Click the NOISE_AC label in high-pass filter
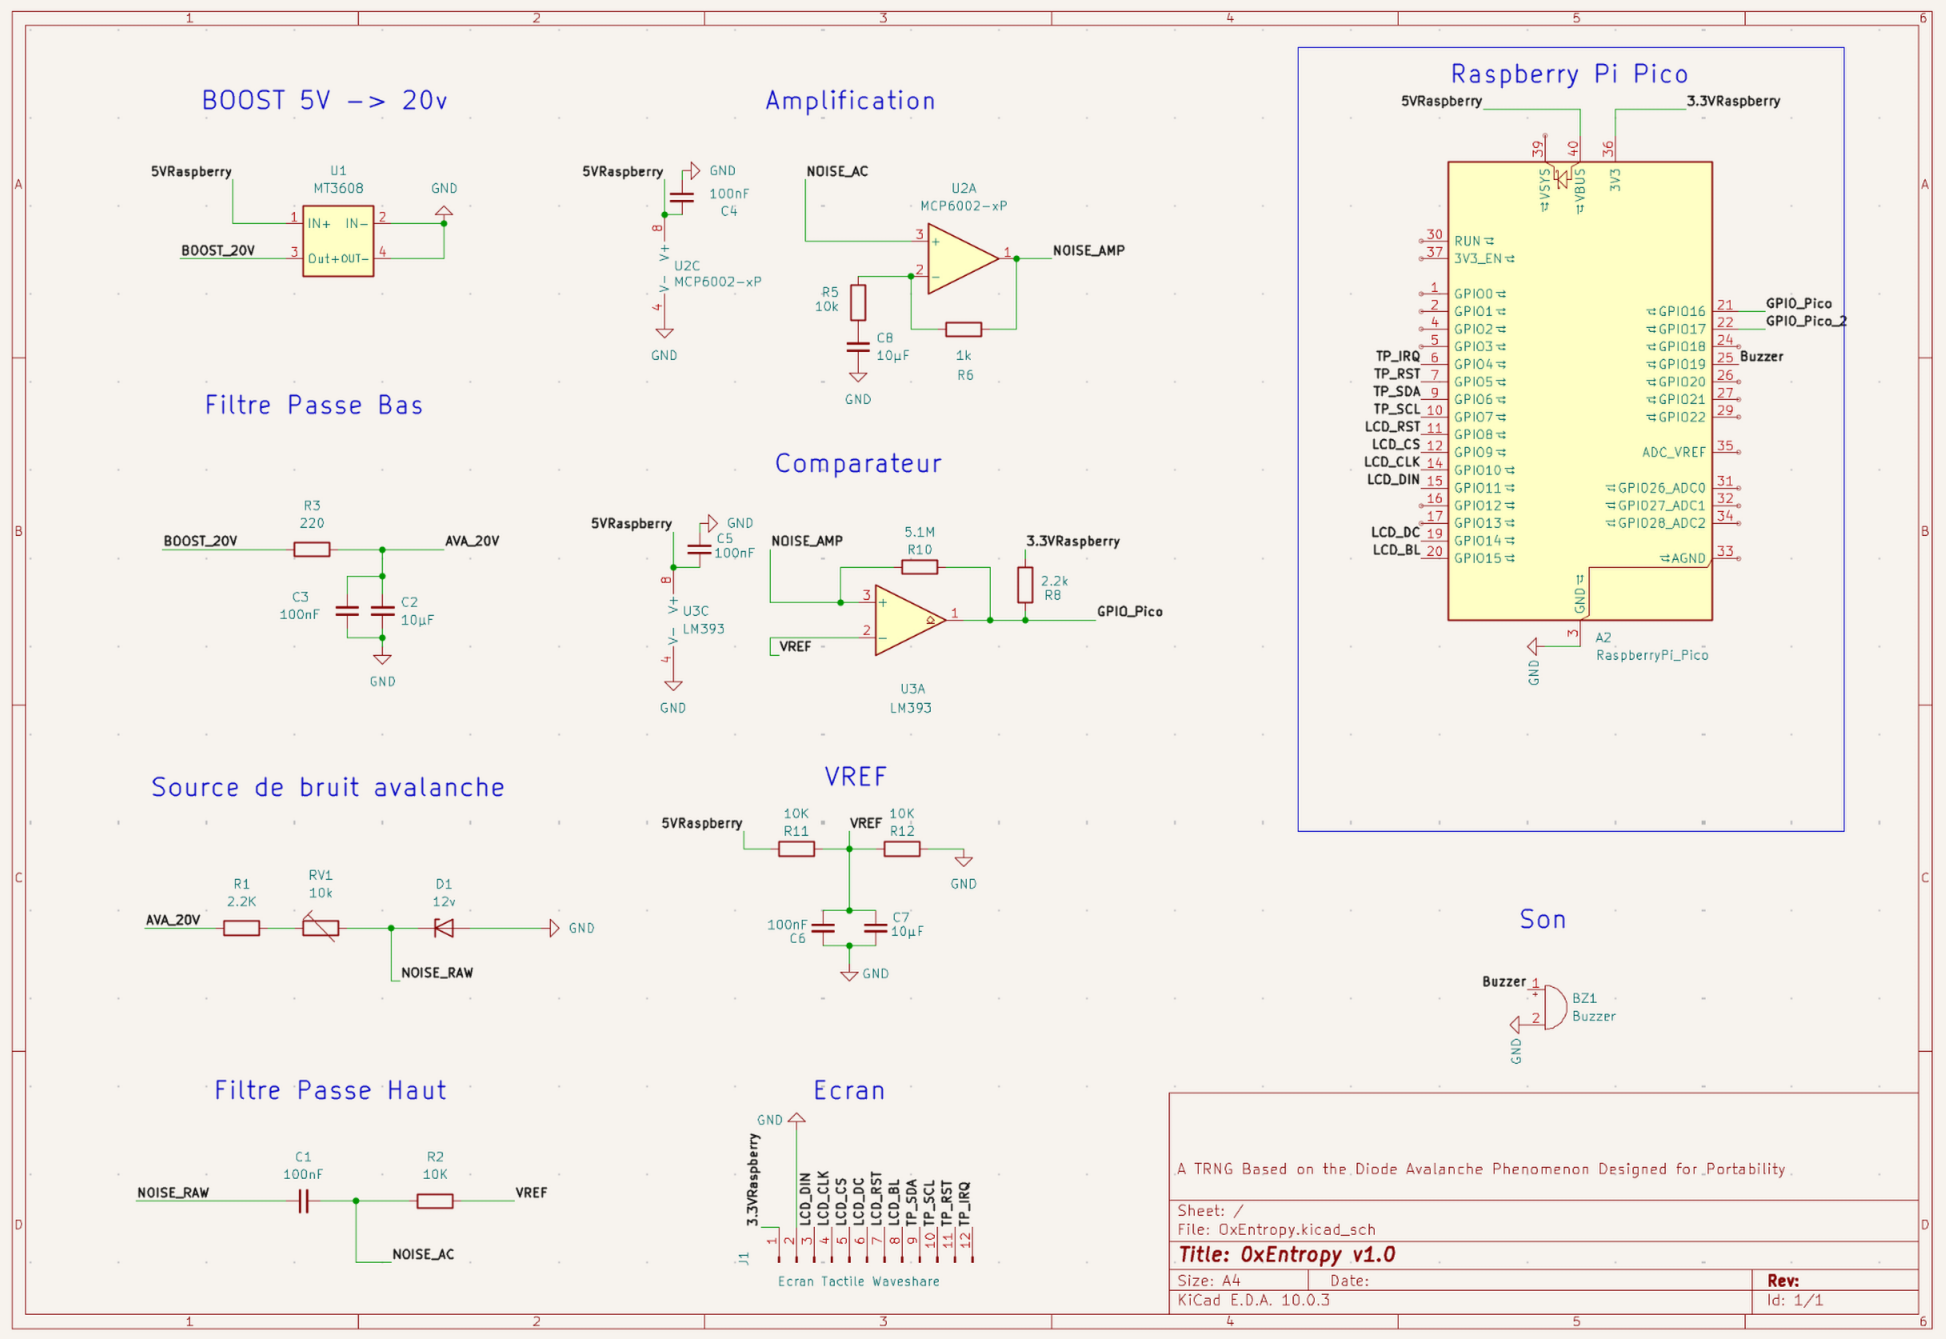This screenshot has width=1946, height=1339. [x=423, y=1254]
